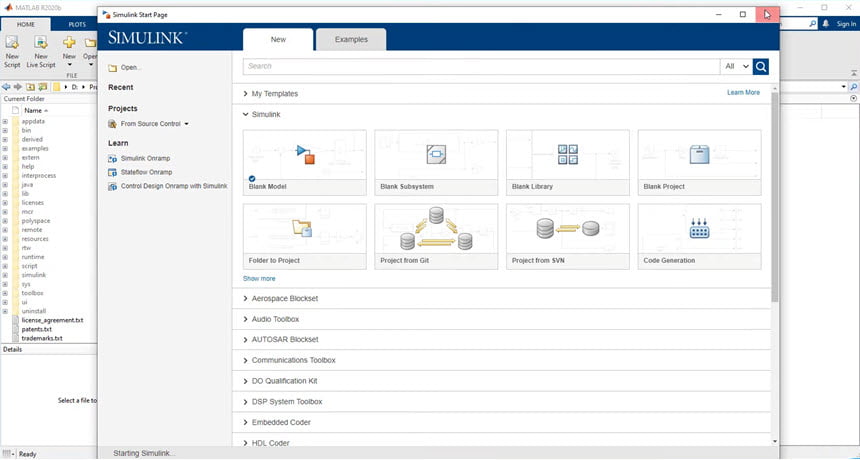Click the From Source Control icon
860x460 pixels.
tap(112, 124)
